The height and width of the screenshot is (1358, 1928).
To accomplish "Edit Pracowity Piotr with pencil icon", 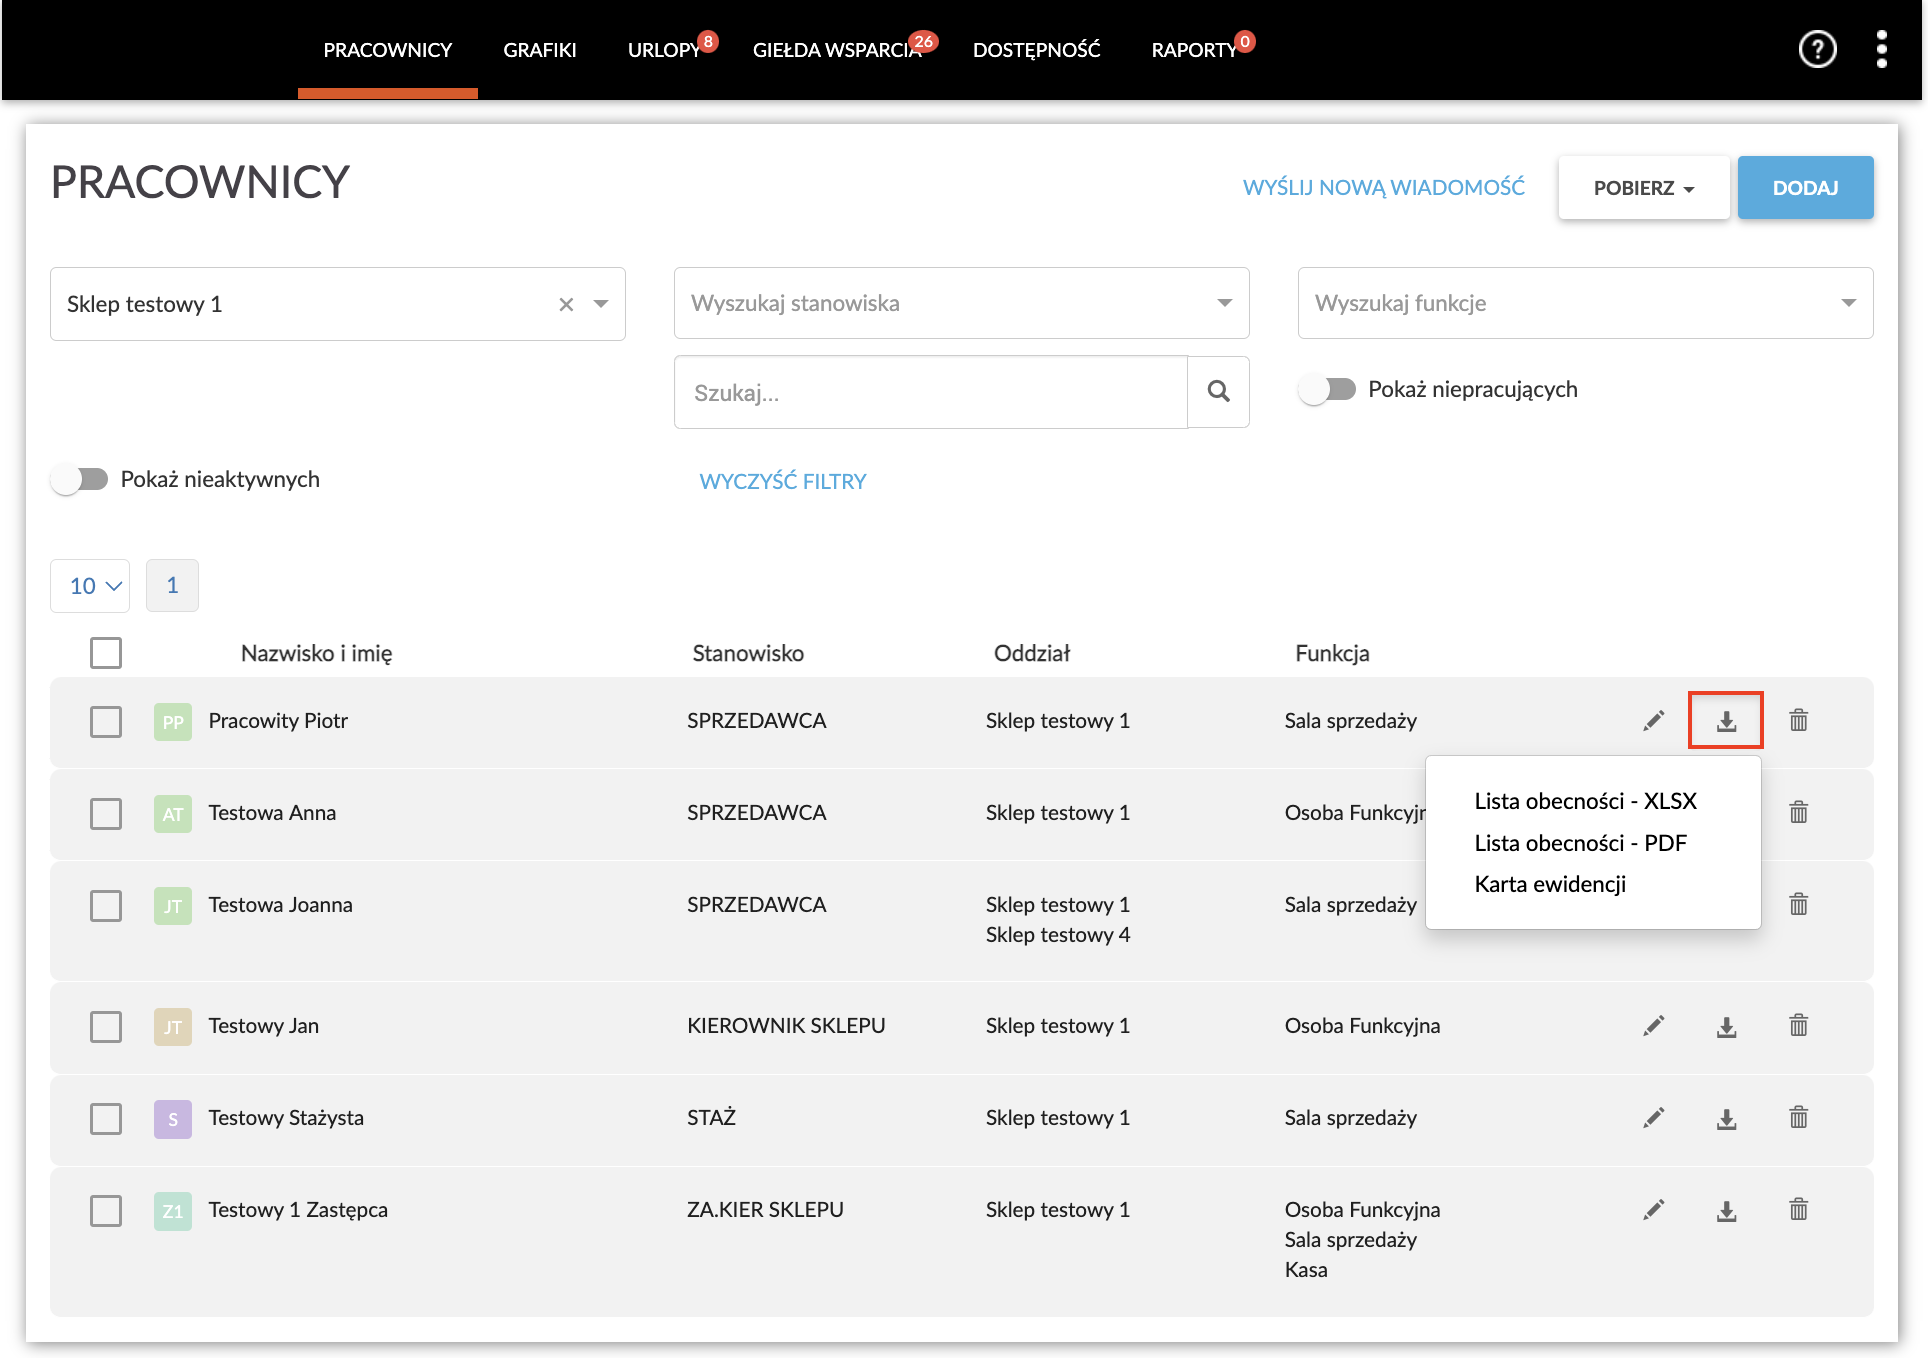I will click(x=1653, y=720).
